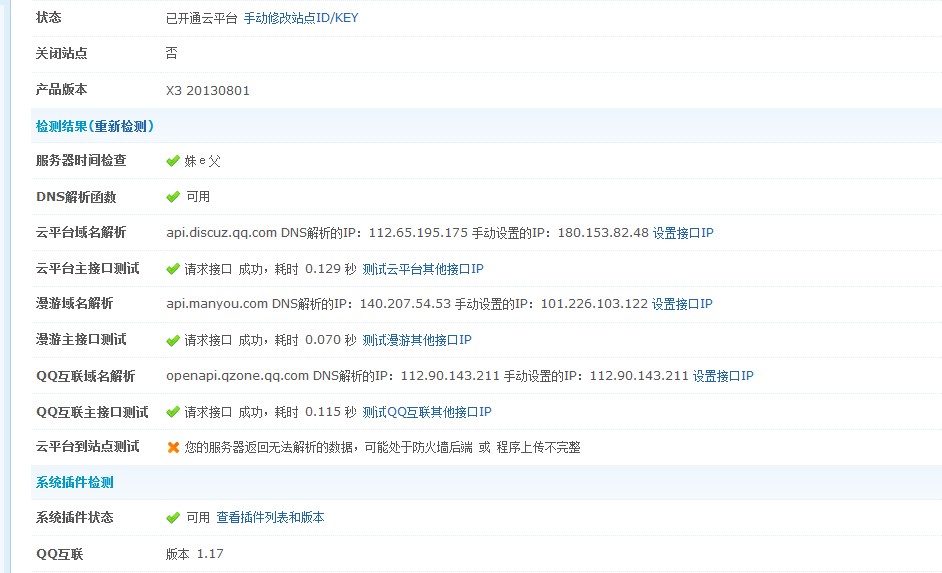
Task: Select the QQ互联域名解析 label
Action: 85,376
